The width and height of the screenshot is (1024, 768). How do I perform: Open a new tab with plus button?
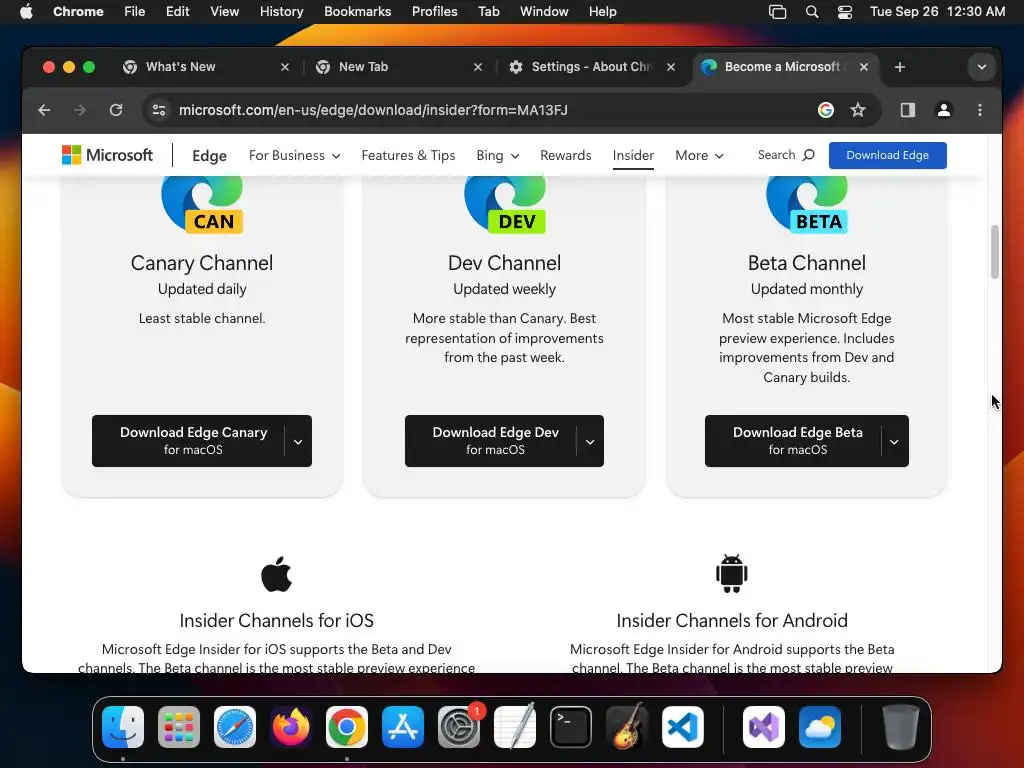pyautogui.click(x=899, y=67)
